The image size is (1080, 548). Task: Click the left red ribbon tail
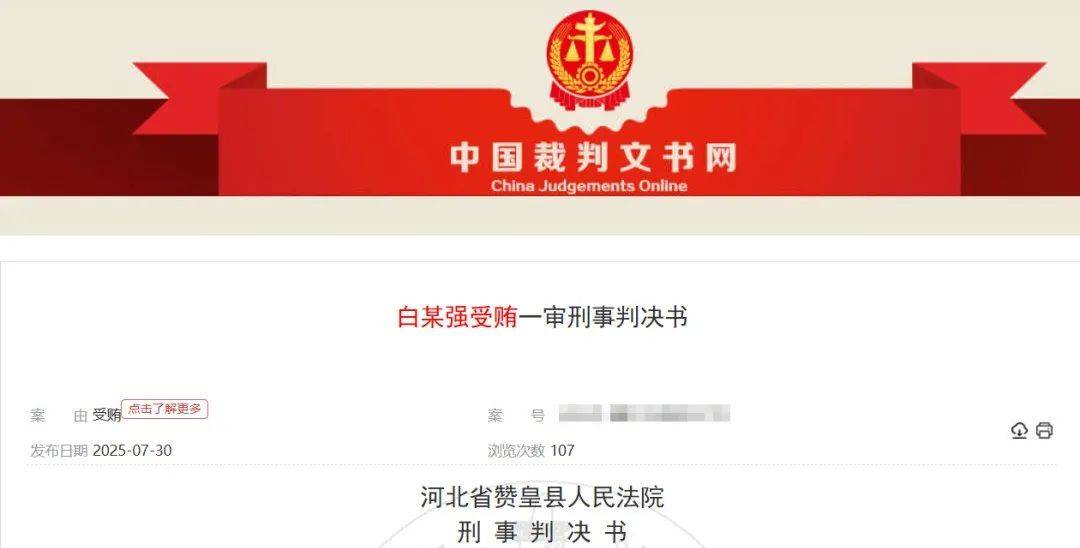click(x=198, y=96)
